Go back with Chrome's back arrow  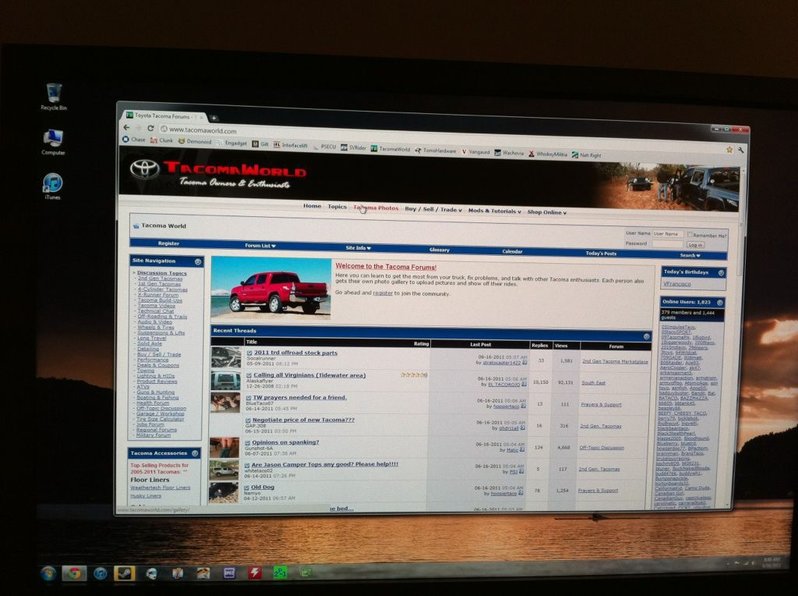[x=127, y=128]
